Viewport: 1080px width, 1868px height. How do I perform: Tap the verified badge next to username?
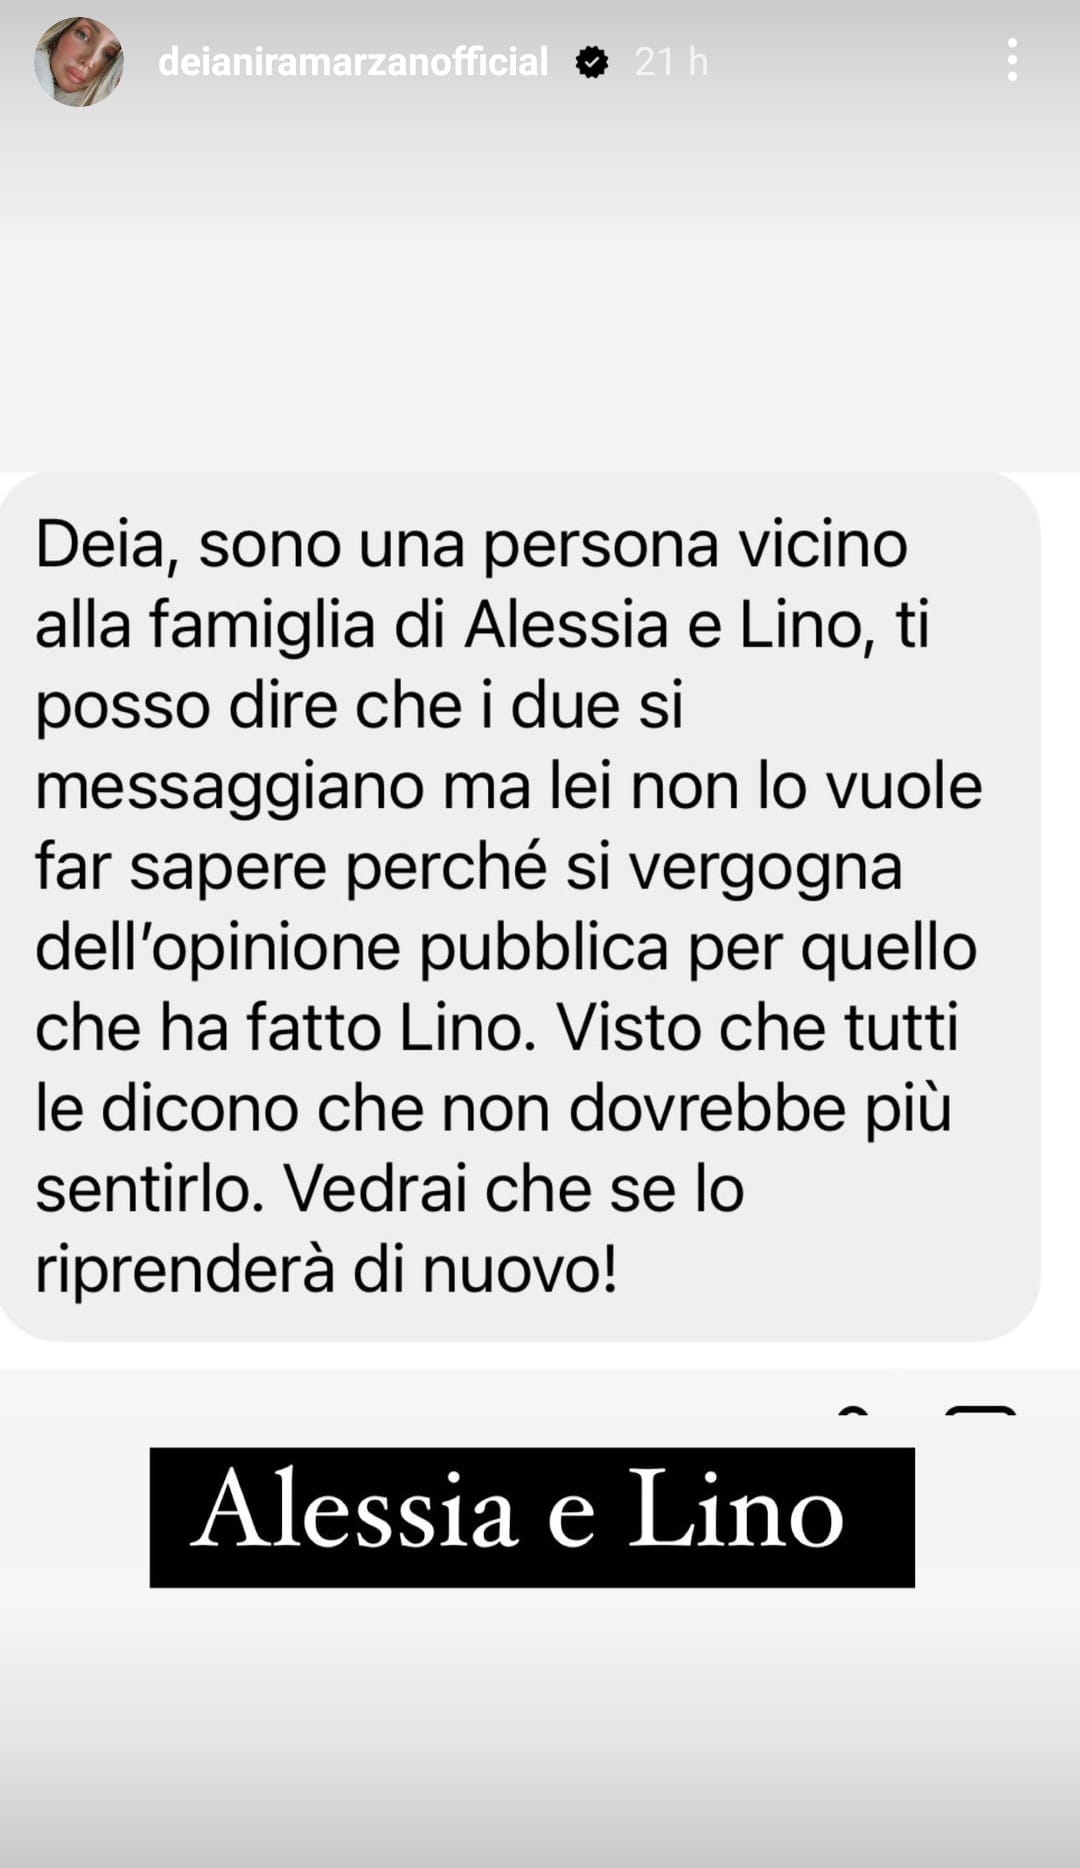592,63
